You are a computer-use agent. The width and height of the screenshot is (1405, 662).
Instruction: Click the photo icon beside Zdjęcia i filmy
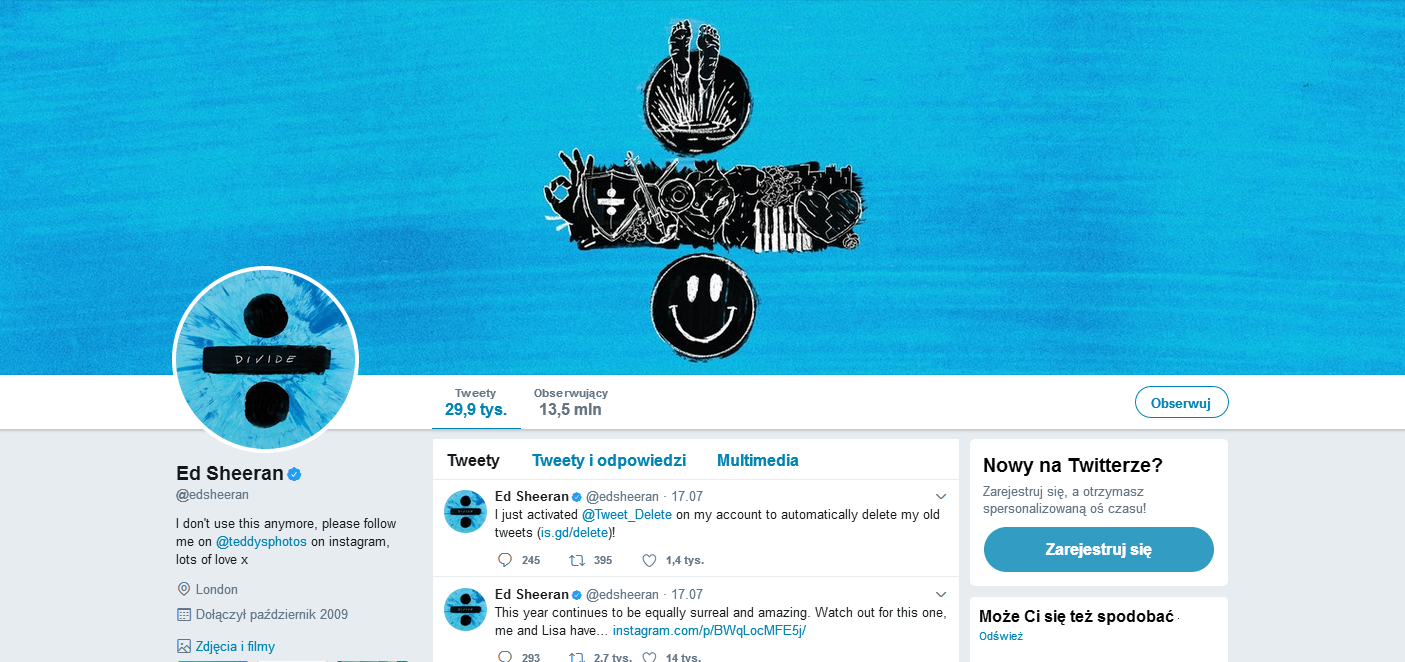(183, 646)
